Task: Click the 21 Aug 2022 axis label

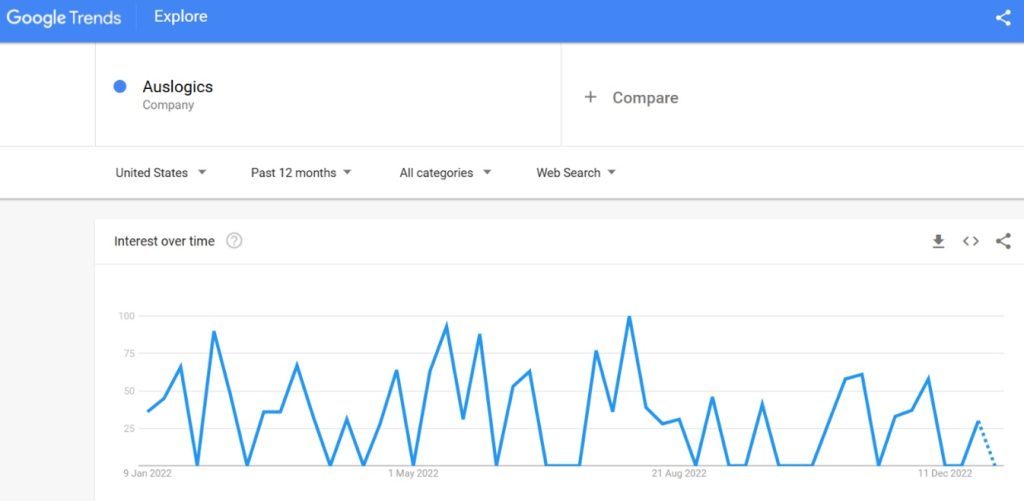Action: pyautogui.click(x=679, y=474)
